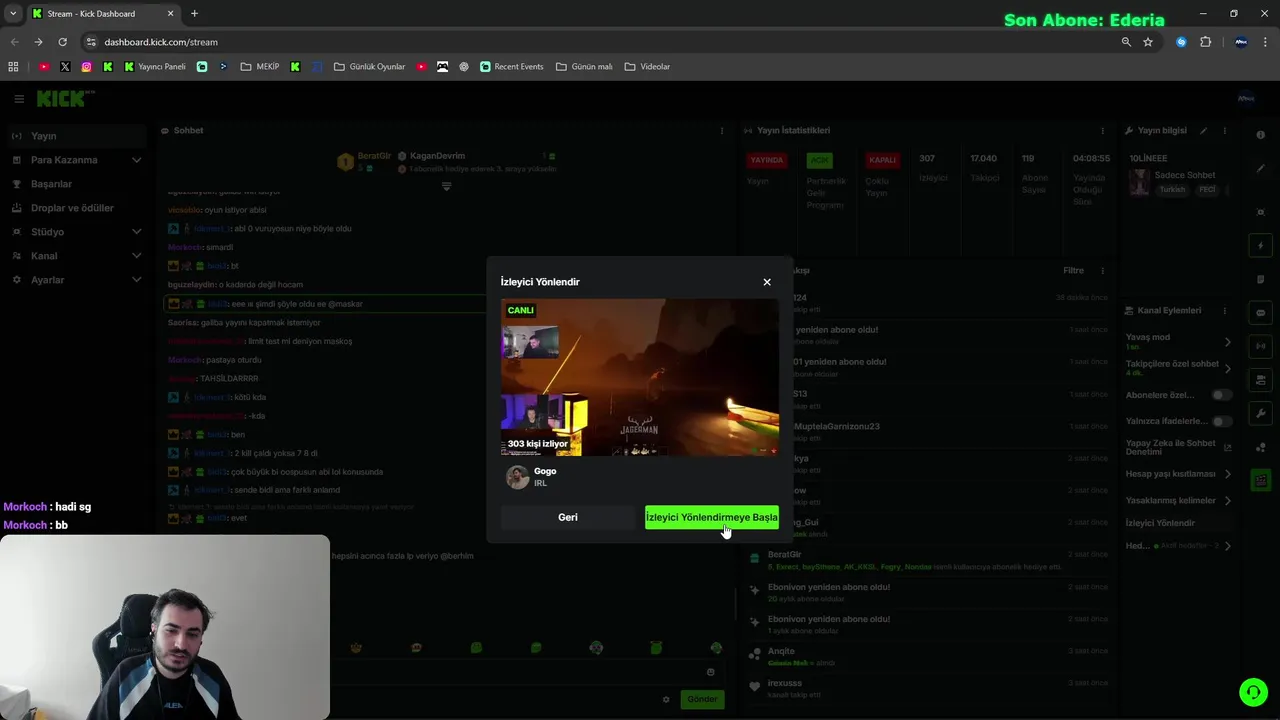The height and width of the screenshot is (720, 1280).
Task: Click the wrench icon in right rail
Action: (x=1260, y=413)
